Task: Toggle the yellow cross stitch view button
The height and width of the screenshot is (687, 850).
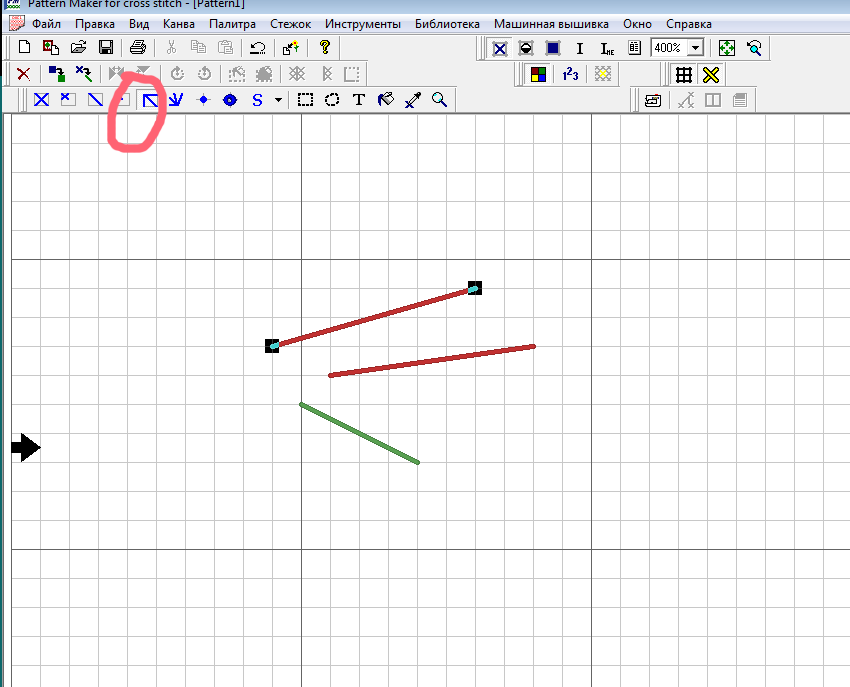Action: (x=710, y=74)
